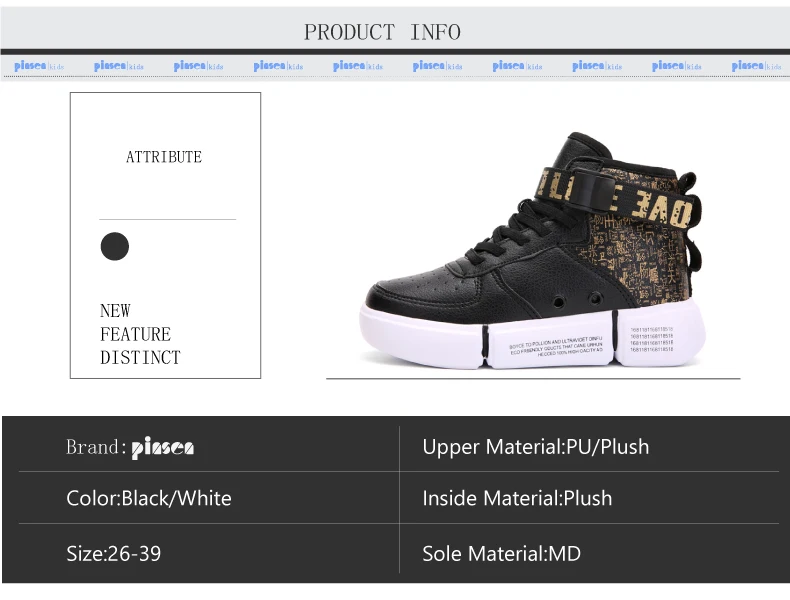
Task: Click the black color swatch circle
Action: (115, 246)
